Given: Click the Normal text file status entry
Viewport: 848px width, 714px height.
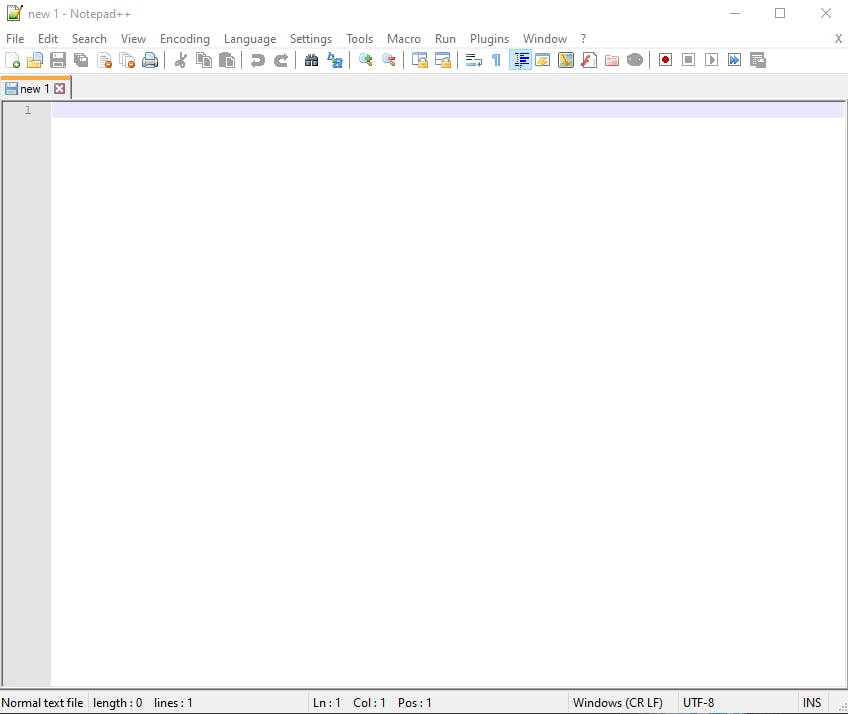Looking at the screenshot, I should [42, 703].
